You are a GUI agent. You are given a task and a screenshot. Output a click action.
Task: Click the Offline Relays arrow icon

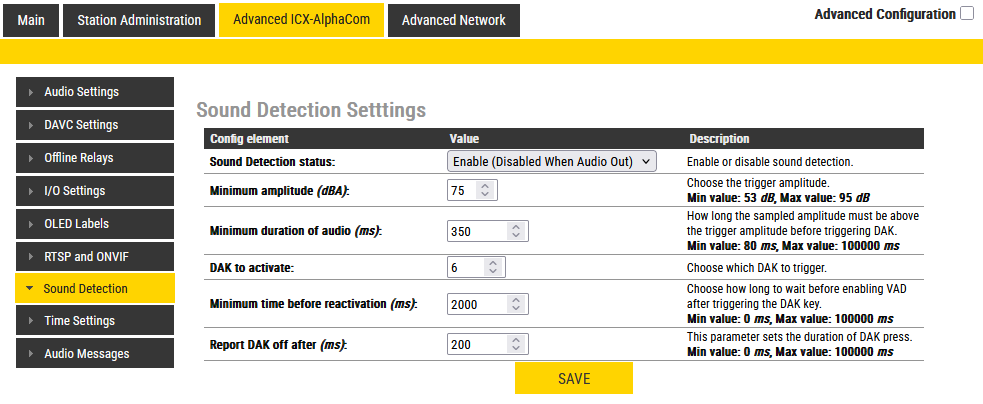click(x=32, y=159)
